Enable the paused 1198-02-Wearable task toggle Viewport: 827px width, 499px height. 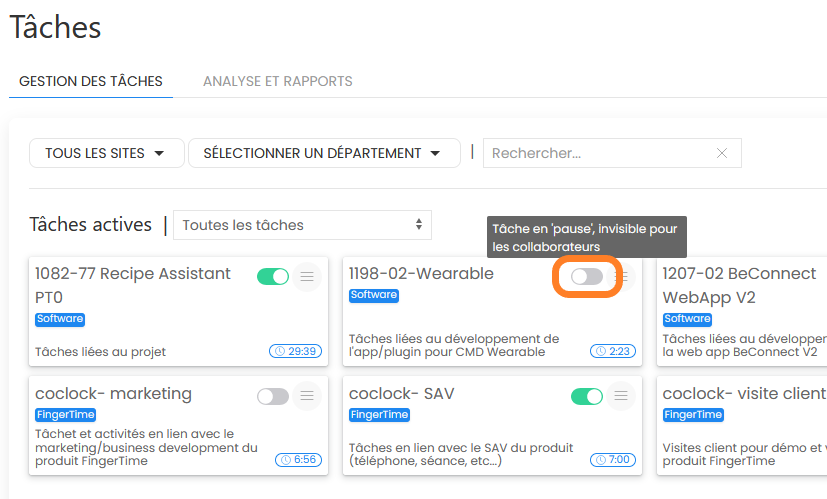tap(587, 277)
